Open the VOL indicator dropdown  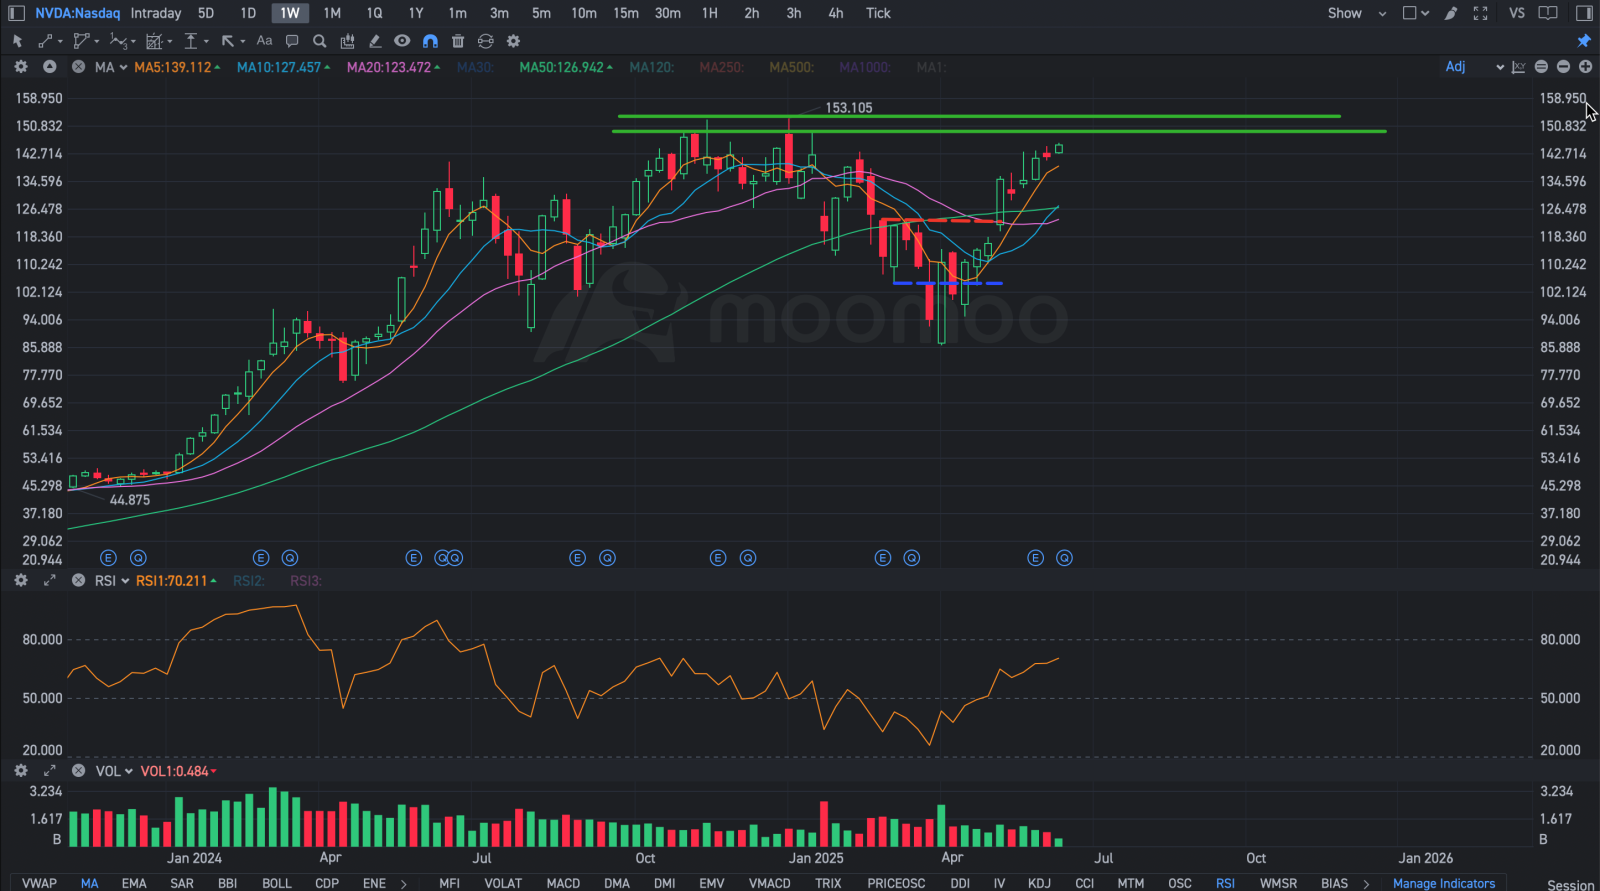pos(114,771)
